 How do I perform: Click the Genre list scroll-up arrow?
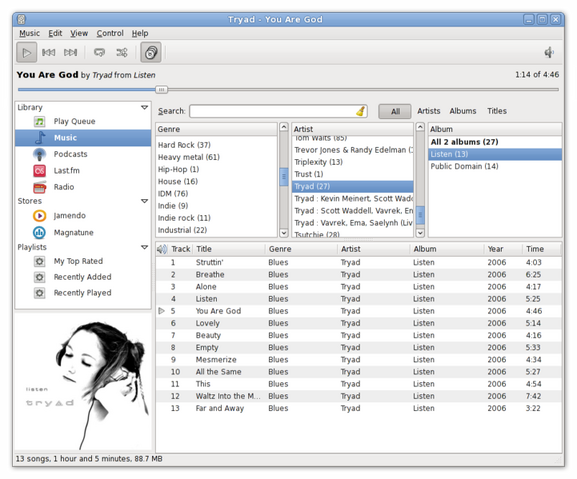tap(284, 127)
